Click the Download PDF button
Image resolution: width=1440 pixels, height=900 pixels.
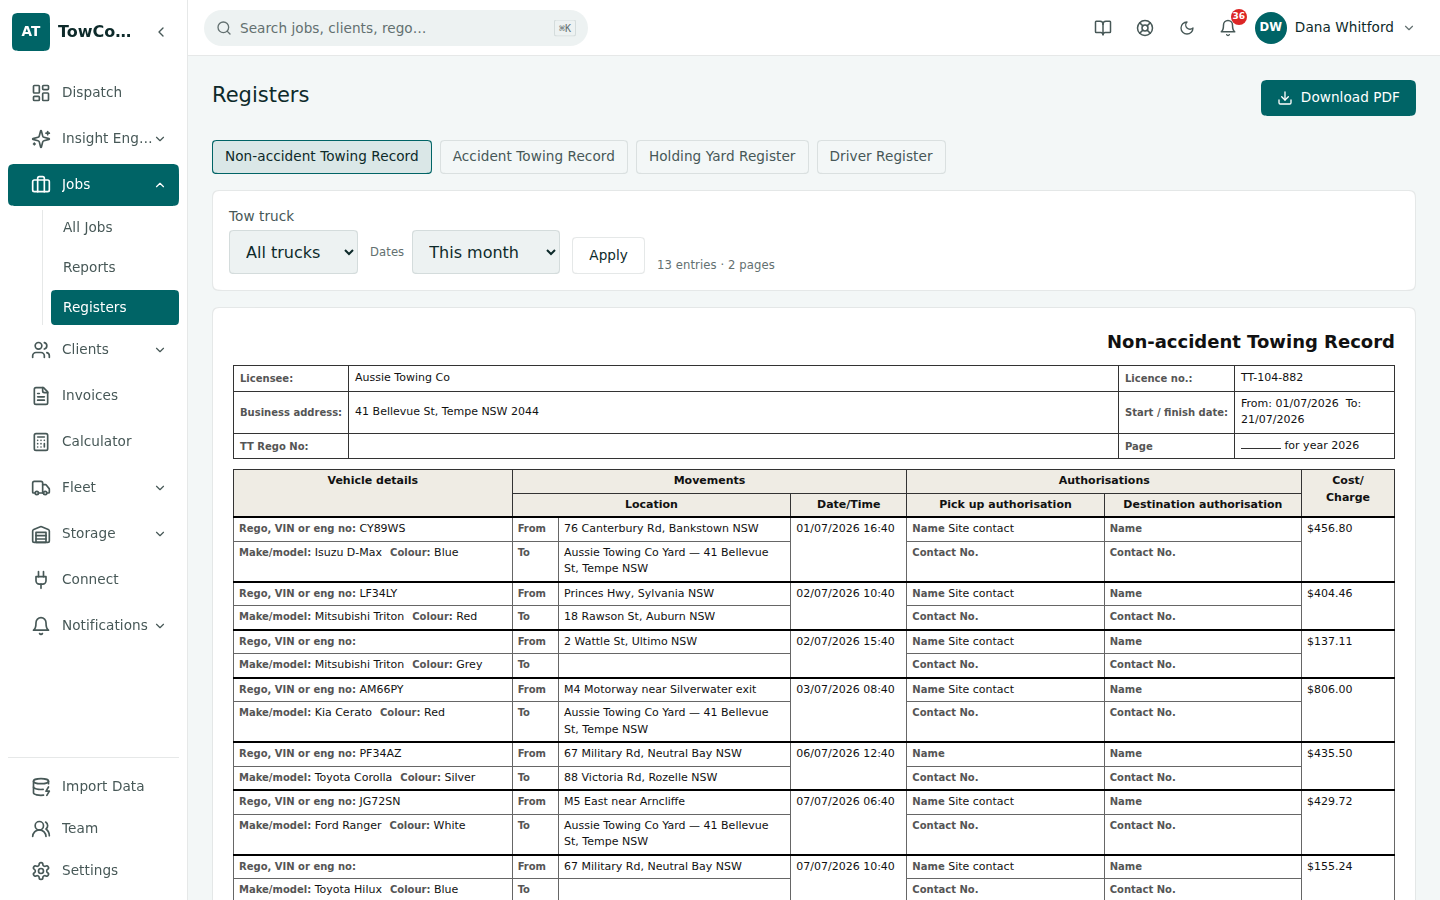1338,98
